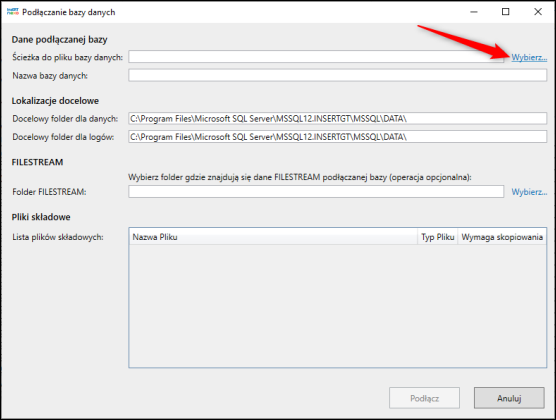Click the Nazwa bazy danych label
Viewport: 556px width, 420px height.
(x=50, y=76)
